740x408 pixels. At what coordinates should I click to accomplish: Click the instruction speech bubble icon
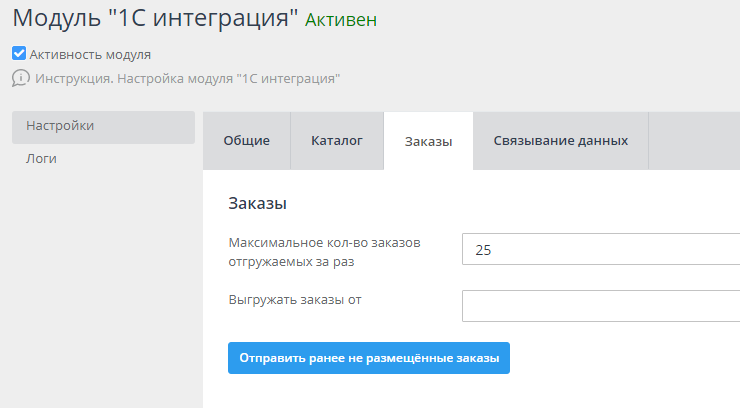pyautogui.click(x=20, y=78)
